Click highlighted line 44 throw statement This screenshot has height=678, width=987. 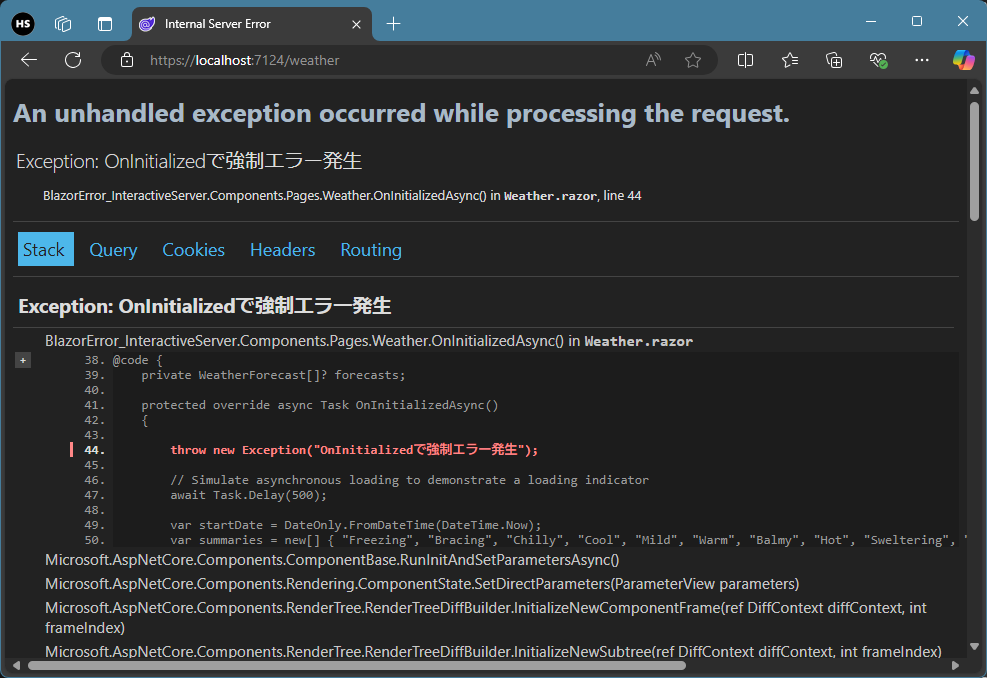tap(354, 449)
